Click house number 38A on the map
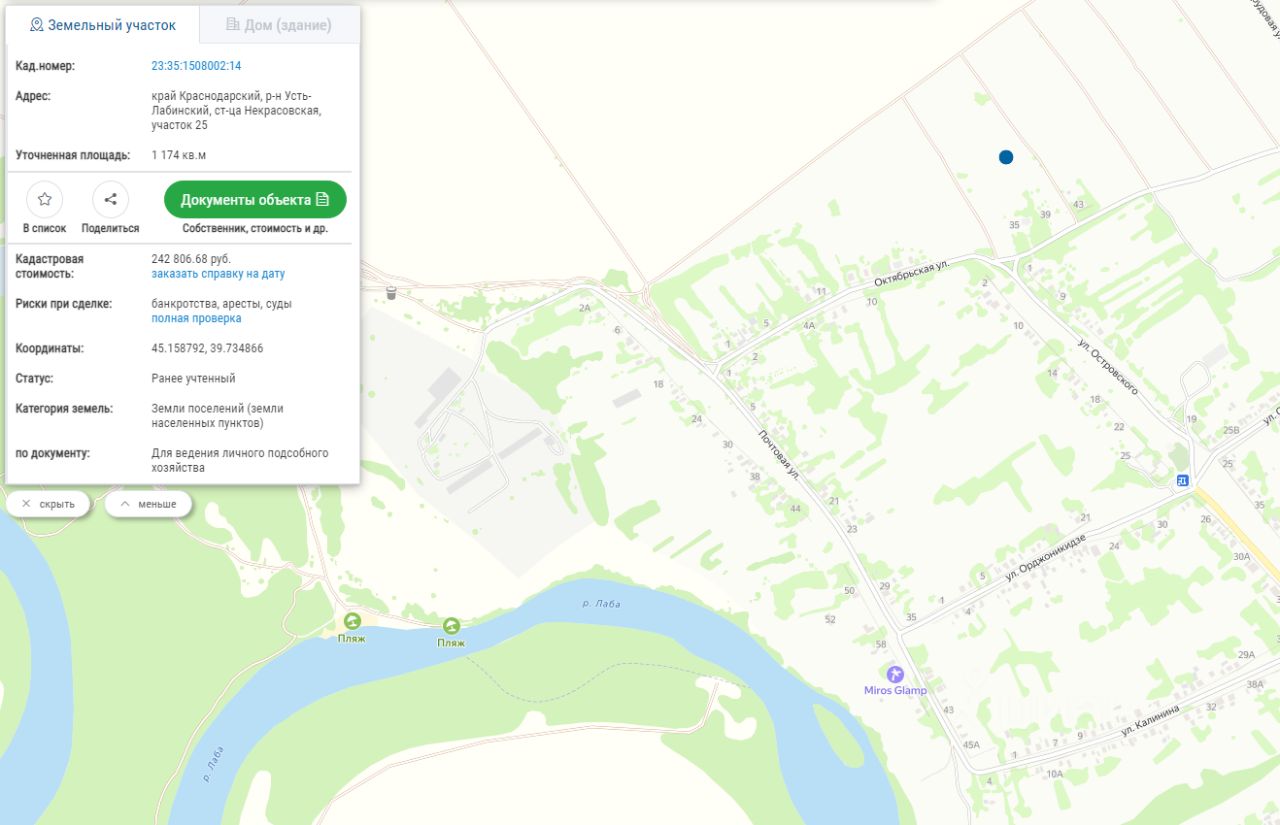1280x825 pixels. point(1256,685)
